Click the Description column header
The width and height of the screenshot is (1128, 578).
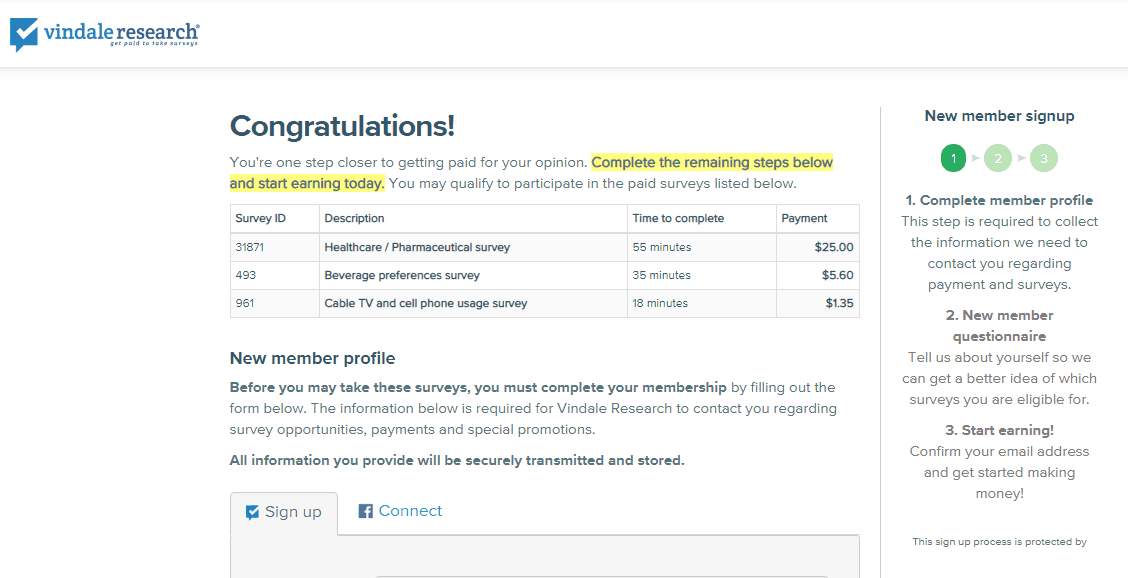[x=354, y=218]
